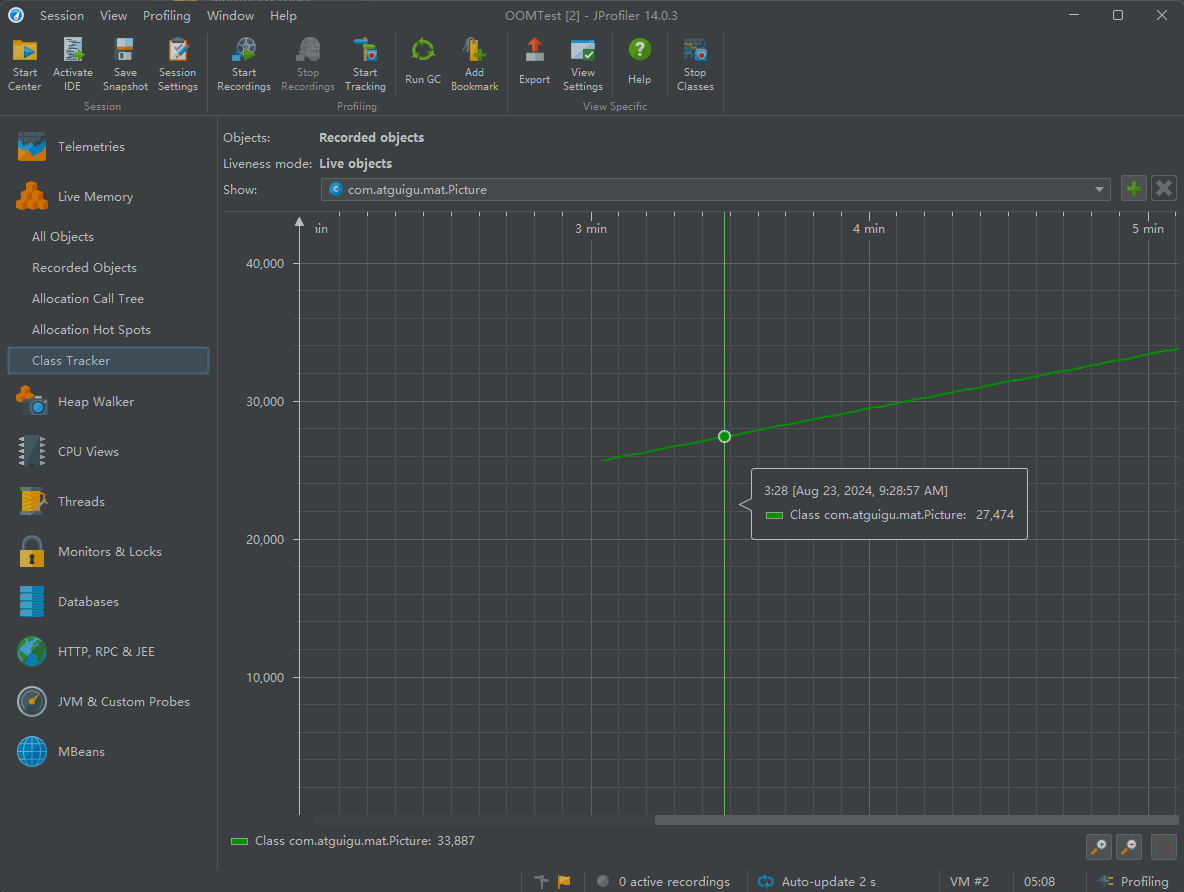Viewport: 1184px width, 892px height.
Task: Click the pin icon in status bar
Action: click(x=541, y=881)
